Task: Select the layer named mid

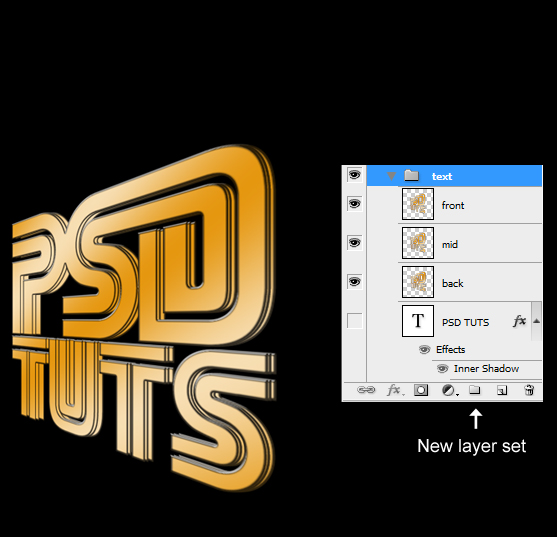Action: [x=450, y=244]
